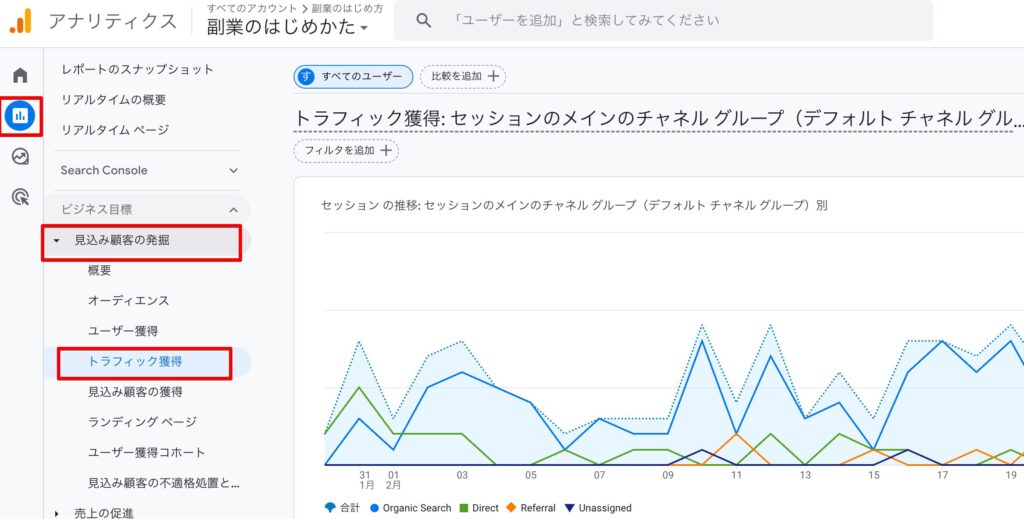Toggle the Direct legend series
The width and height of the screenshot is (1024, 519).
pos(478,508)
